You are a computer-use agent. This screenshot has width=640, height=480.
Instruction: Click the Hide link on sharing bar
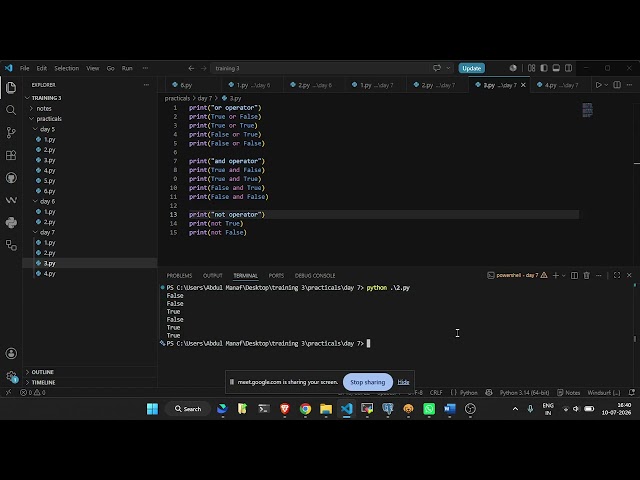(x=403, y=382)
